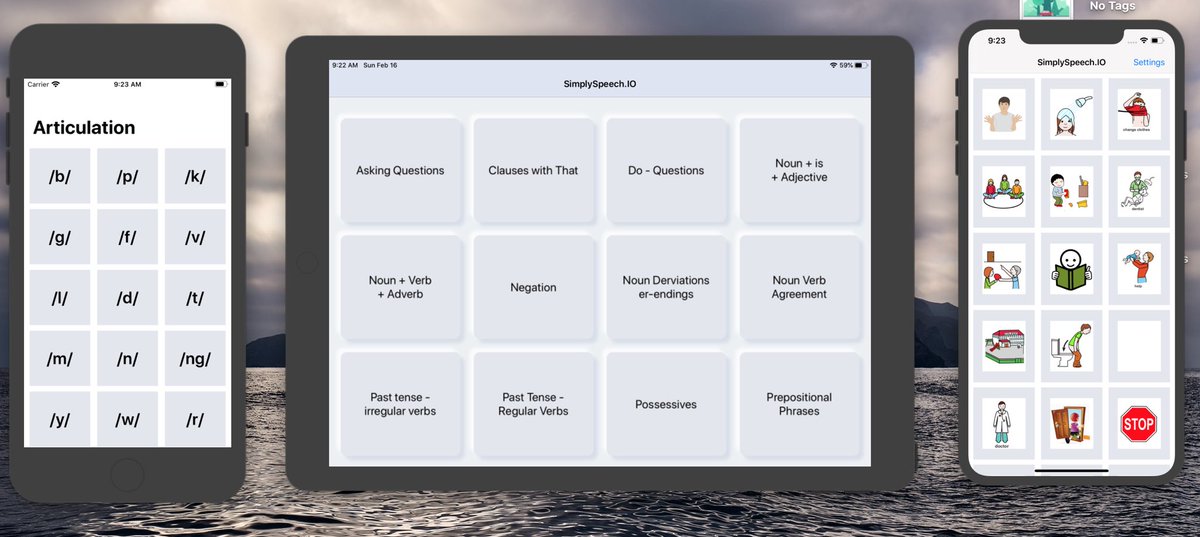Select the Possessives tile
Image resolution: width=1200 pixels, height=537 pixels.
(x=666, y=404)
